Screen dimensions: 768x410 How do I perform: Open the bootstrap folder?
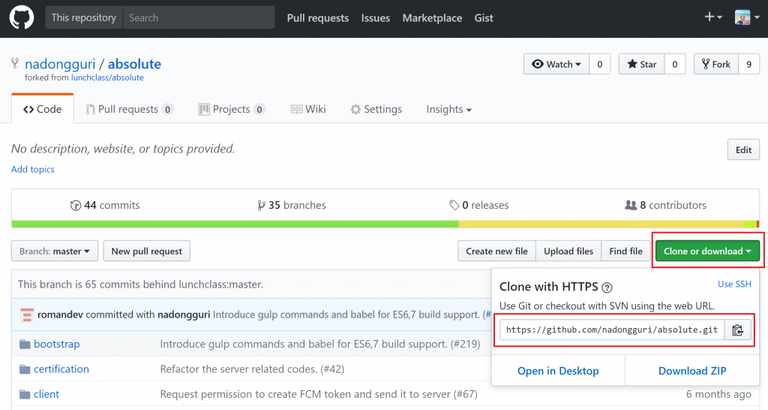pos(56,344)
